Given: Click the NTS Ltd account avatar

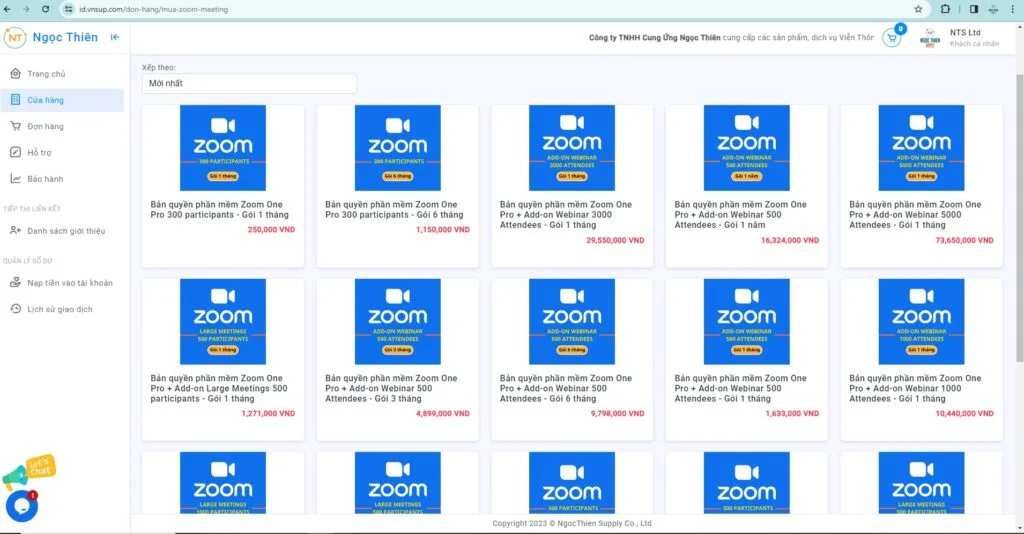Looking at the screenshot, I should [930, 38].
